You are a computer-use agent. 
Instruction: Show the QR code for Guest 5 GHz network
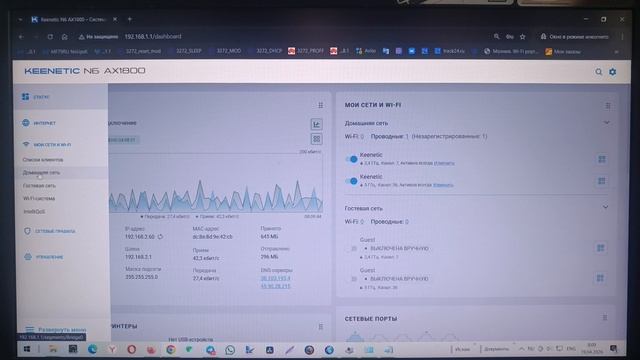tap(600, 278)
